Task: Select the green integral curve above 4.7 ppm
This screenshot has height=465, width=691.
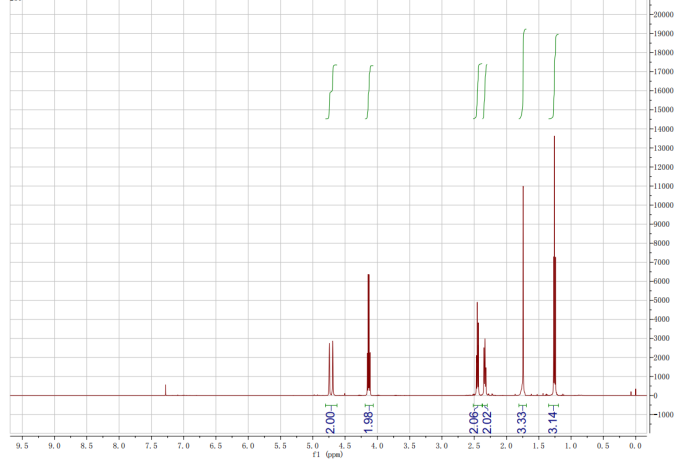Action: pos(332,90)
